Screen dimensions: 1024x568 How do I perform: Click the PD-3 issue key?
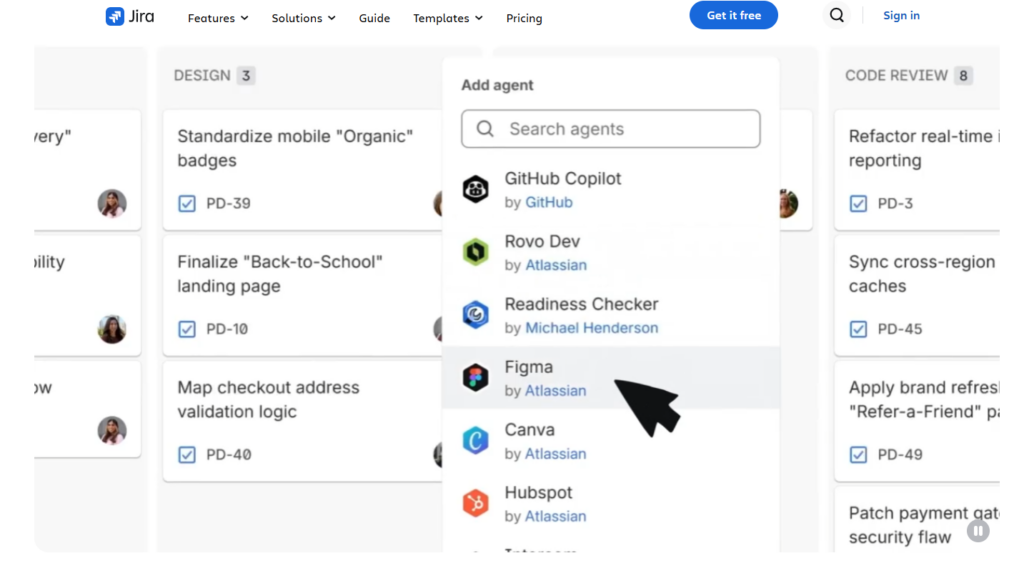click(x=895, y=204)
